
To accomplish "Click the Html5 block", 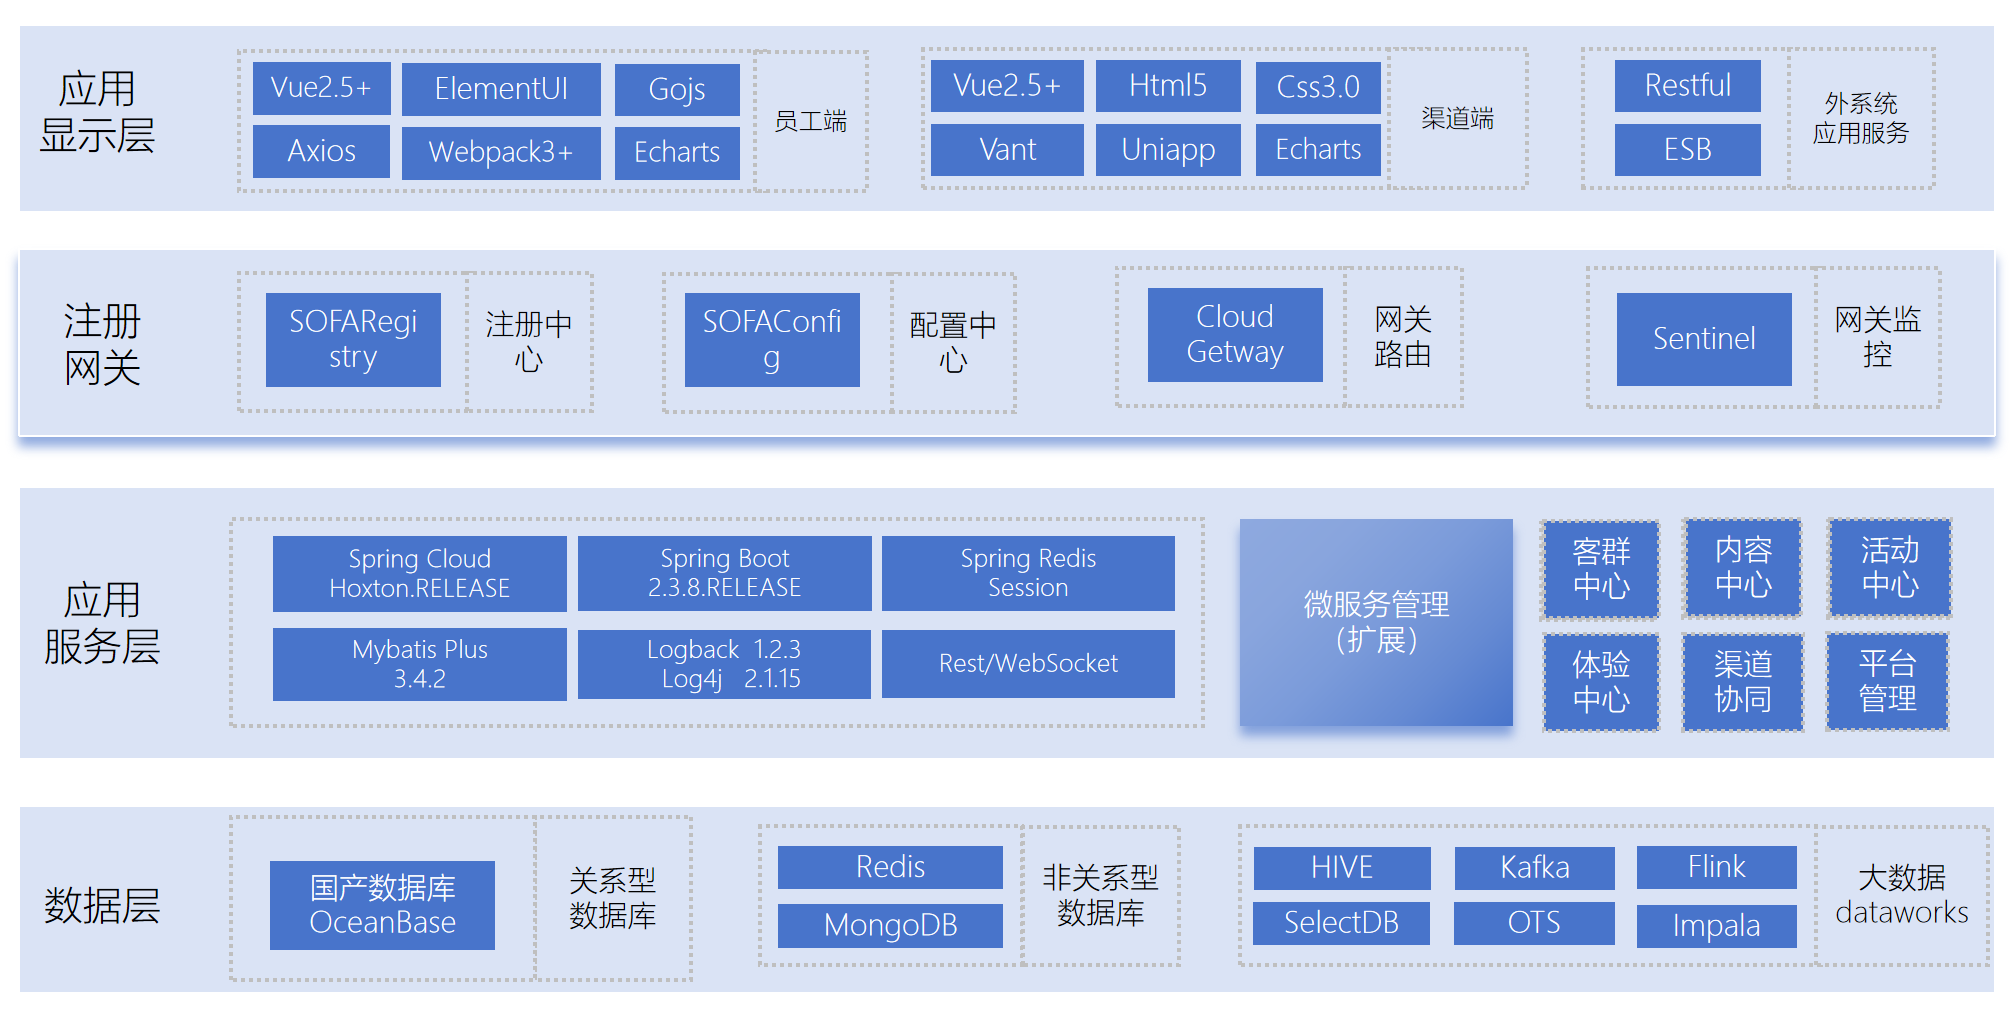I will click(x=1168, y=86).
